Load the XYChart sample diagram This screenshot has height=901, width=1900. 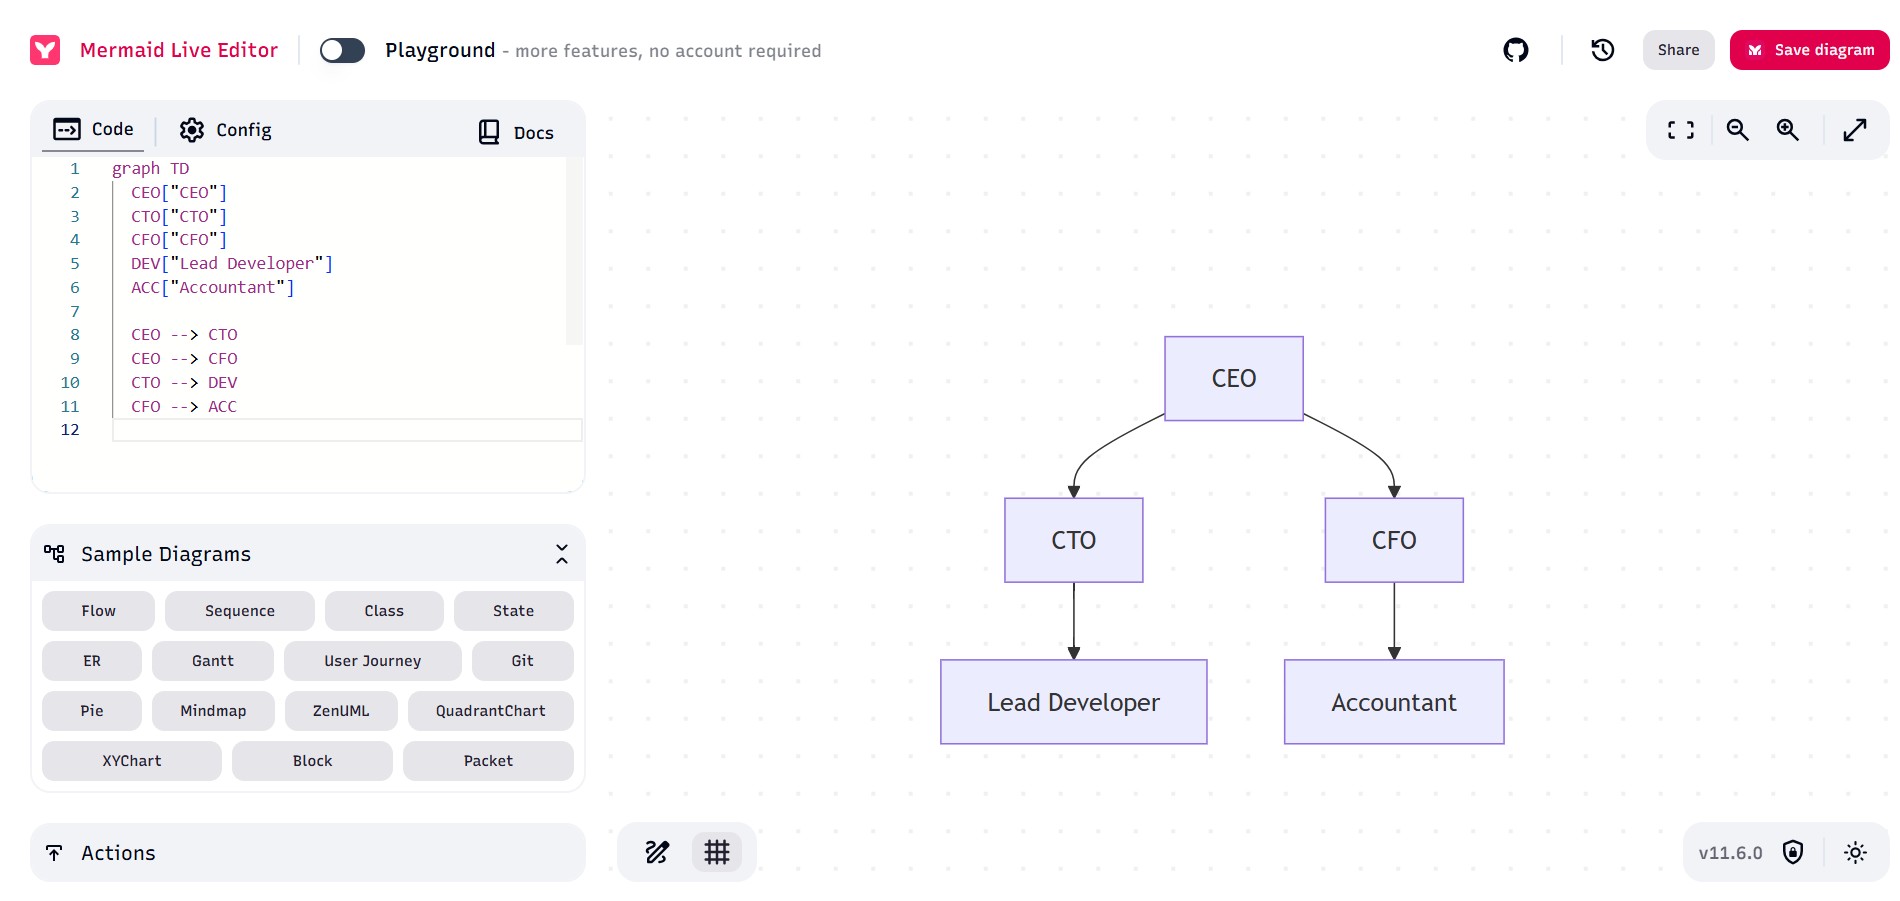pos(132,761)
